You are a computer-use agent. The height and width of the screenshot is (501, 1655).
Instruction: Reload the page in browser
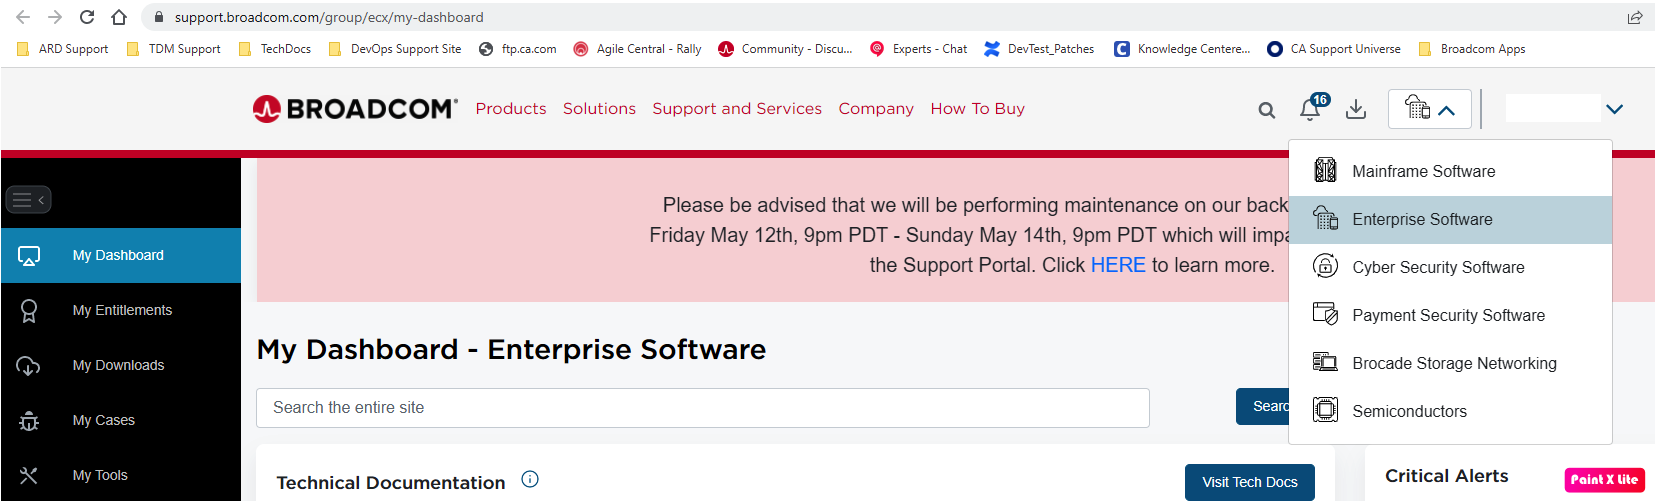(87, 17)
